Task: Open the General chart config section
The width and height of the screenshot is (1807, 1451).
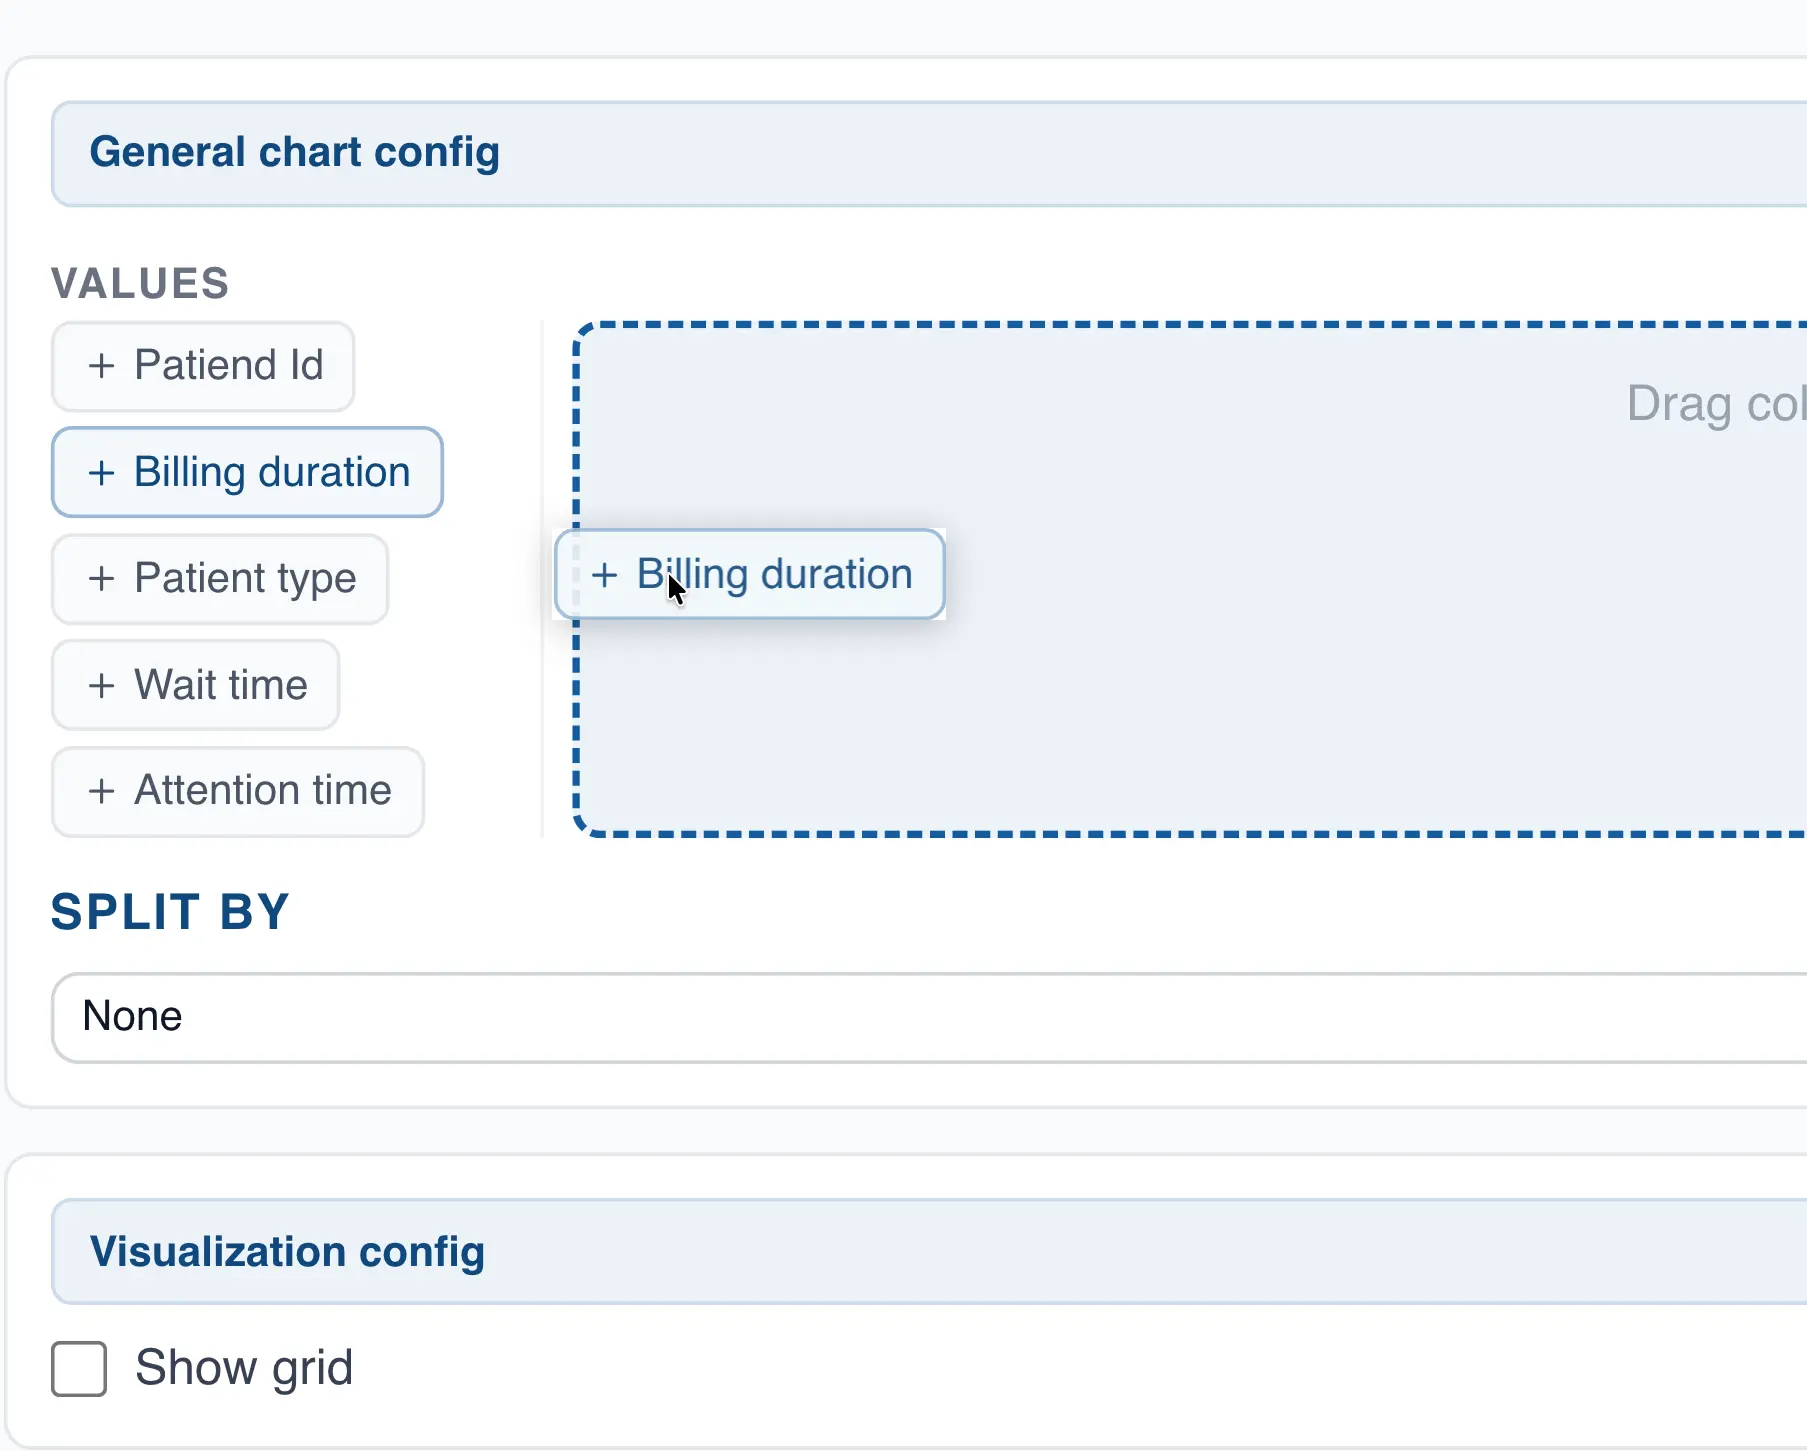Action: pyautogui.click(x=294, y=153)
